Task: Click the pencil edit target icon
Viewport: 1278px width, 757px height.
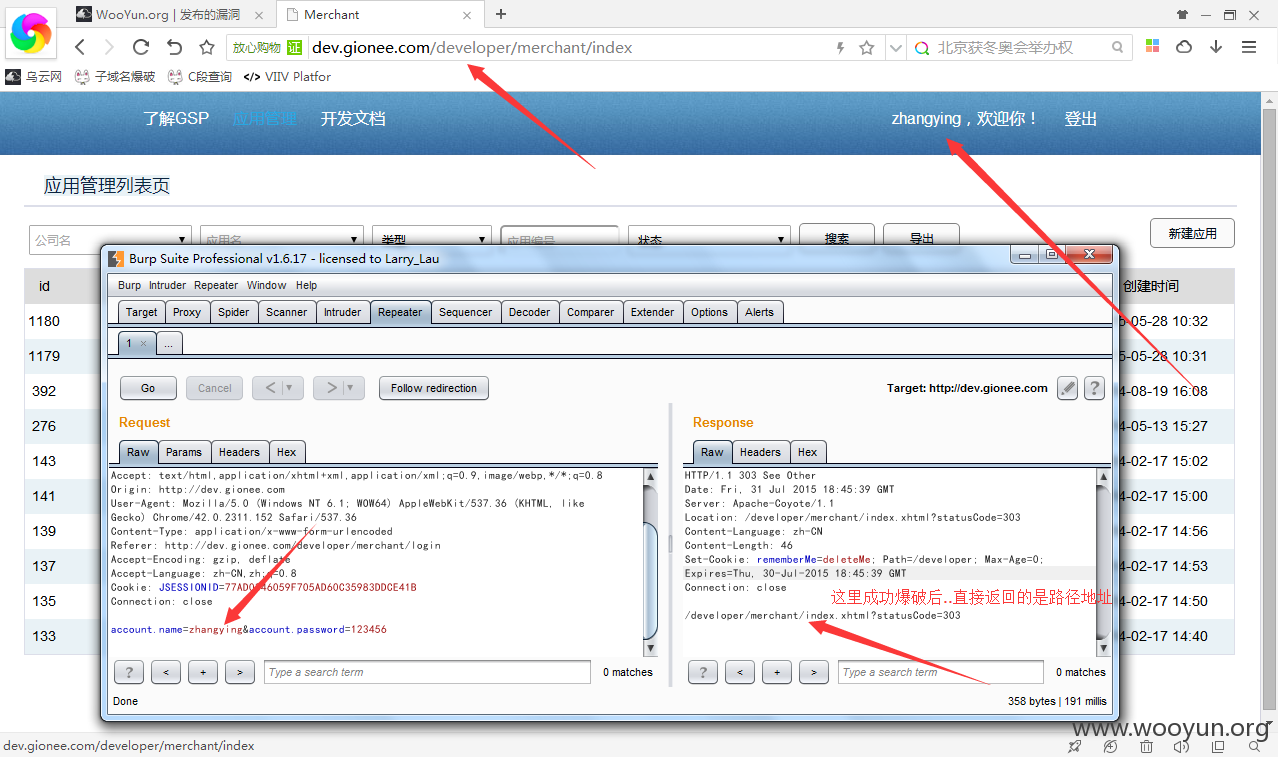Action: pos(1067,388)
